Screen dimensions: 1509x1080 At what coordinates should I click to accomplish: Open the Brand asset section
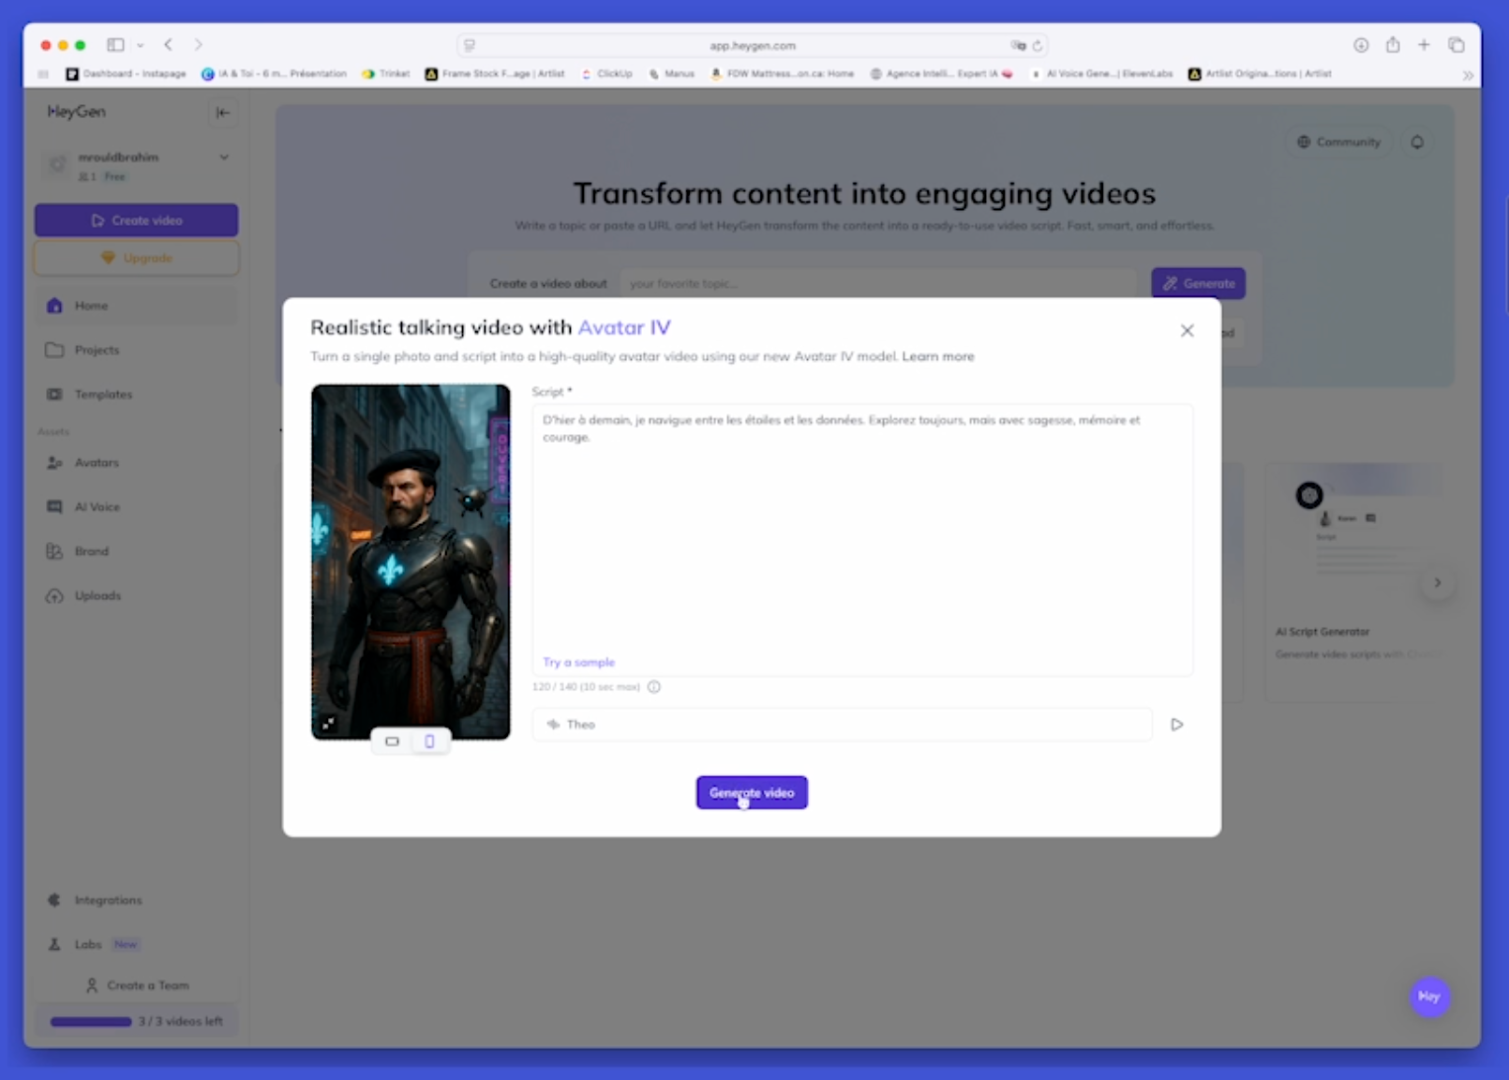coord(91,551)
